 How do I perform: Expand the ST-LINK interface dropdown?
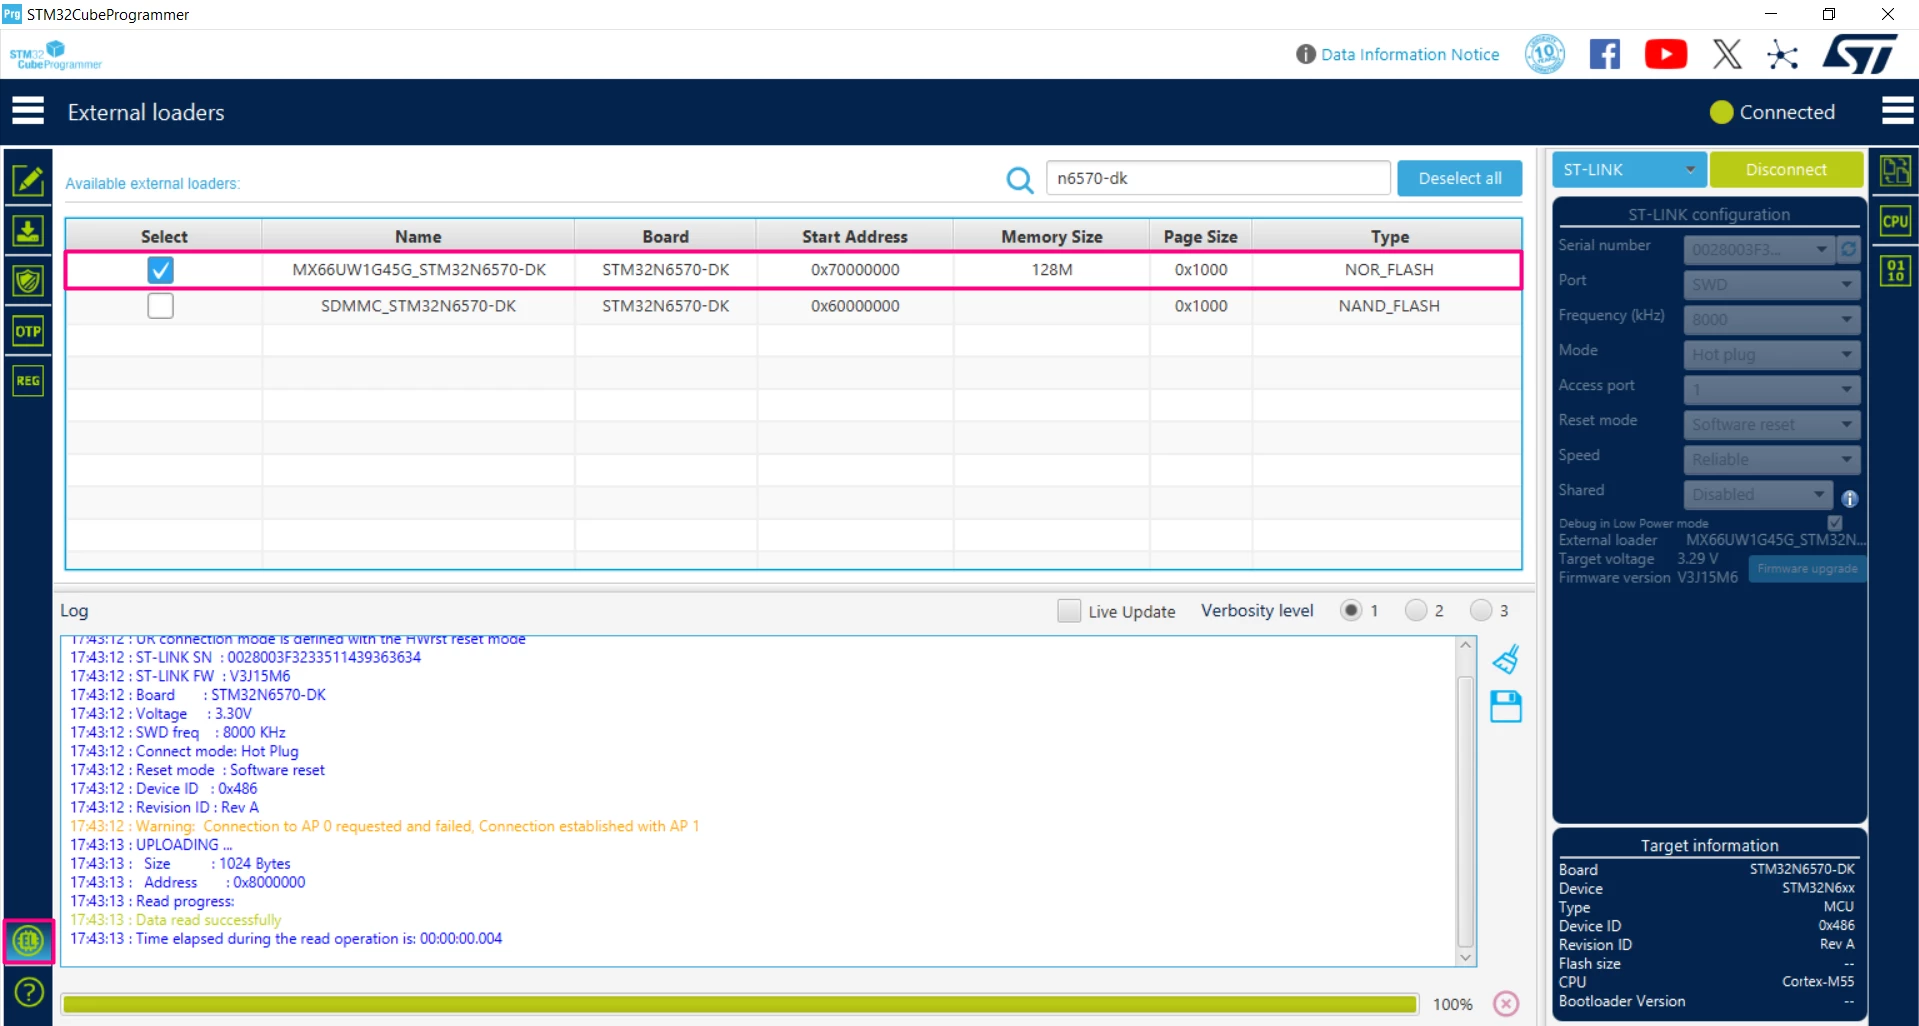tap(1629, 170)
